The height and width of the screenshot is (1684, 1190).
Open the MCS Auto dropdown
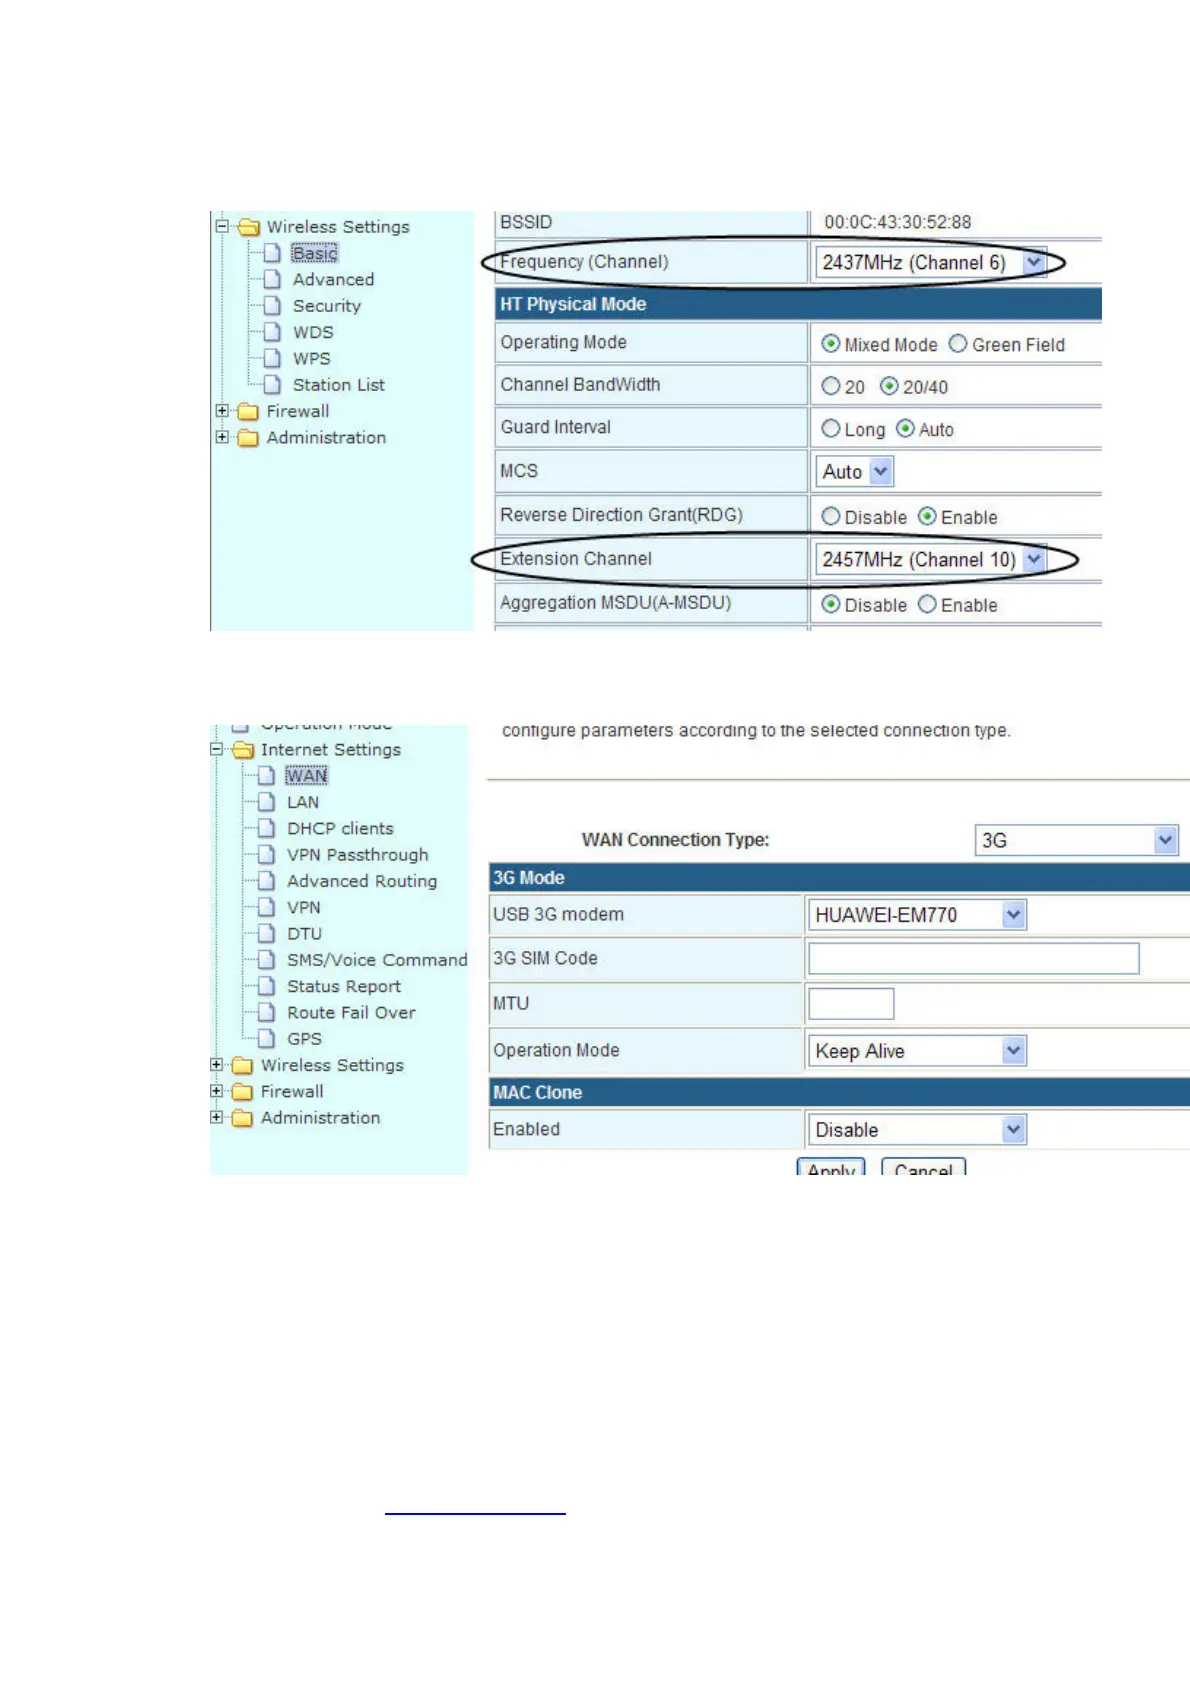(x=855, y=471)
